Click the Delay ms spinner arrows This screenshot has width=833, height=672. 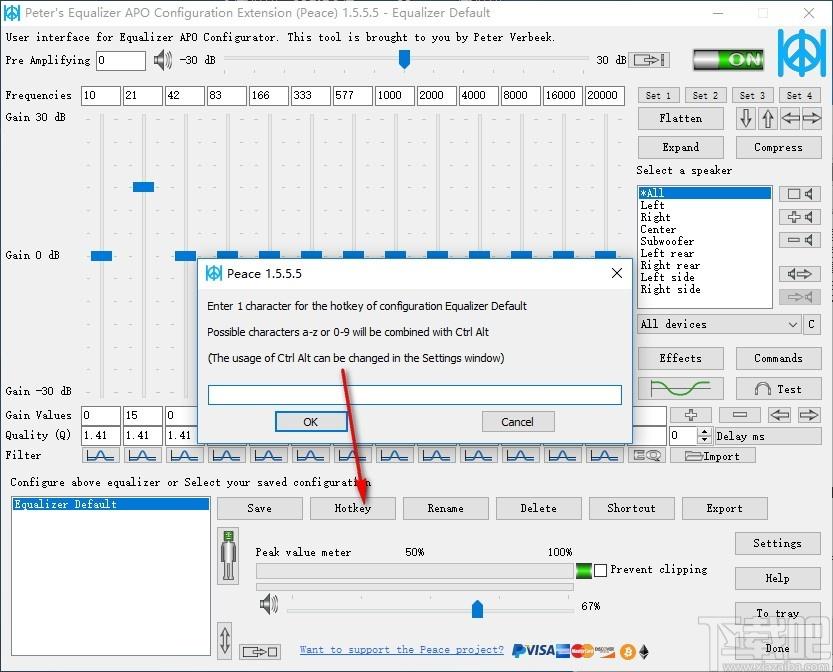704,436
